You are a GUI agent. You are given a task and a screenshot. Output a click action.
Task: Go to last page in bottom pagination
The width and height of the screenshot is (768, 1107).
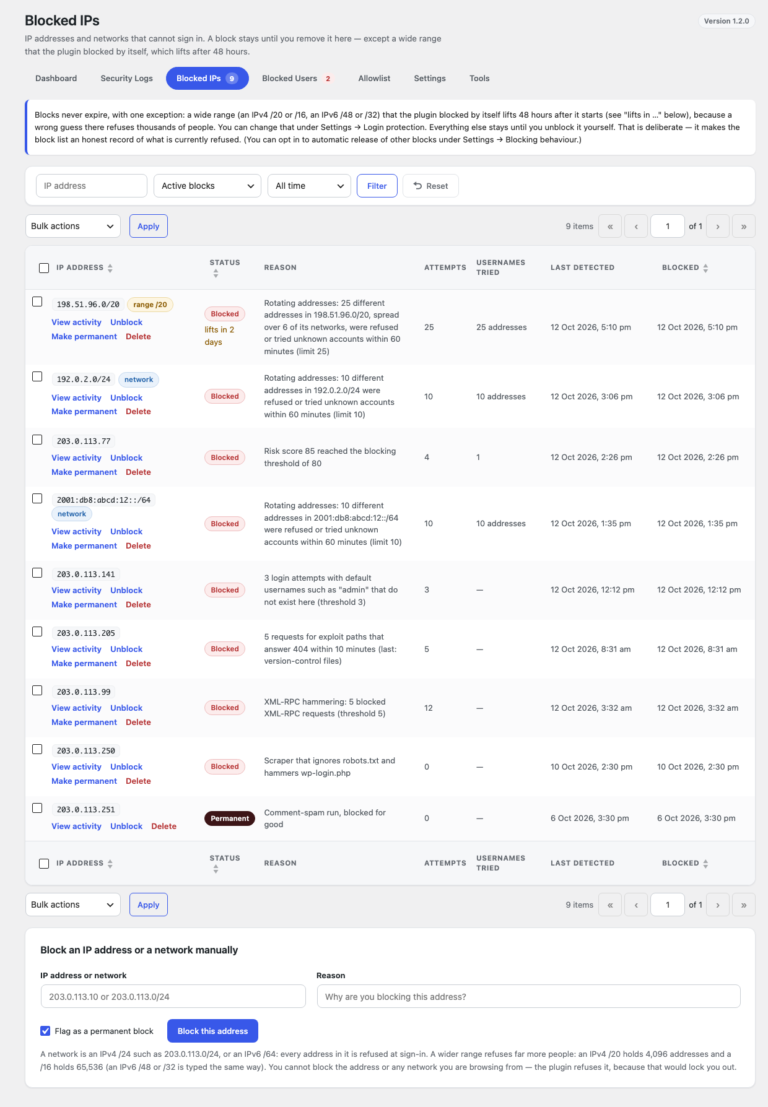(743, 904)
